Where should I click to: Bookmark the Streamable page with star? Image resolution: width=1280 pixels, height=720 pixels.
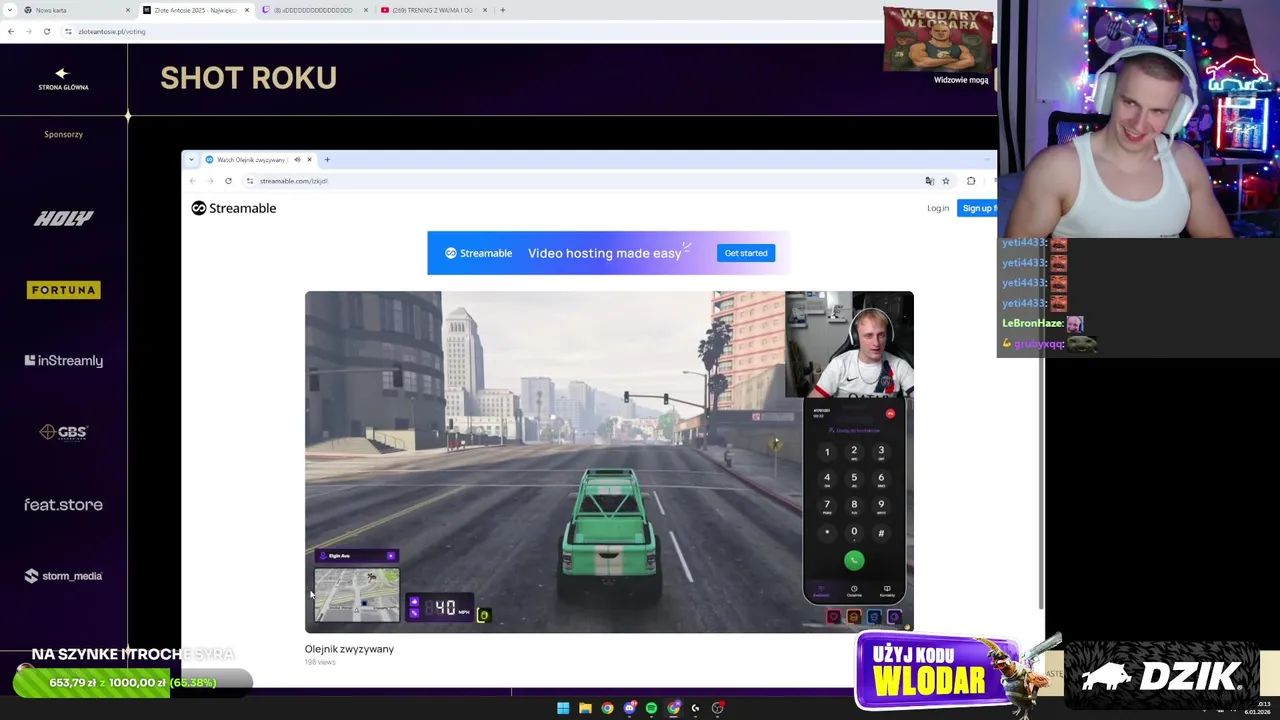pyautogui.click(x=945, y=181)
